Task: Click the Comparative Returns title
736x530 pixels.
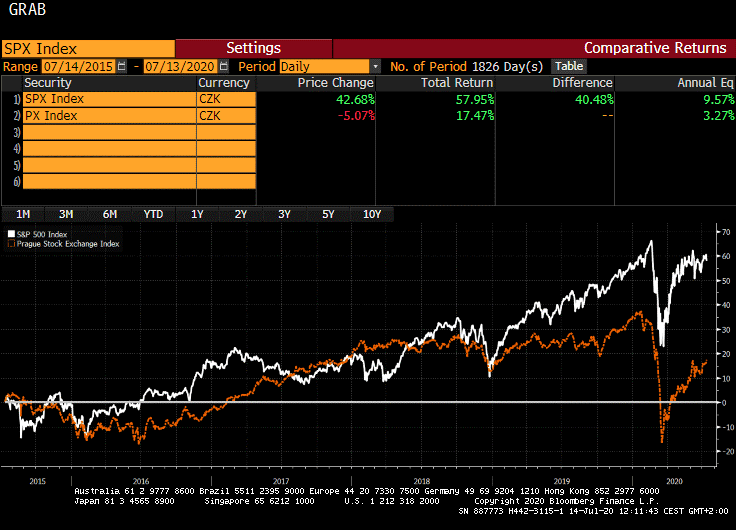Action: pyautogui.click(x=655, y=48)
